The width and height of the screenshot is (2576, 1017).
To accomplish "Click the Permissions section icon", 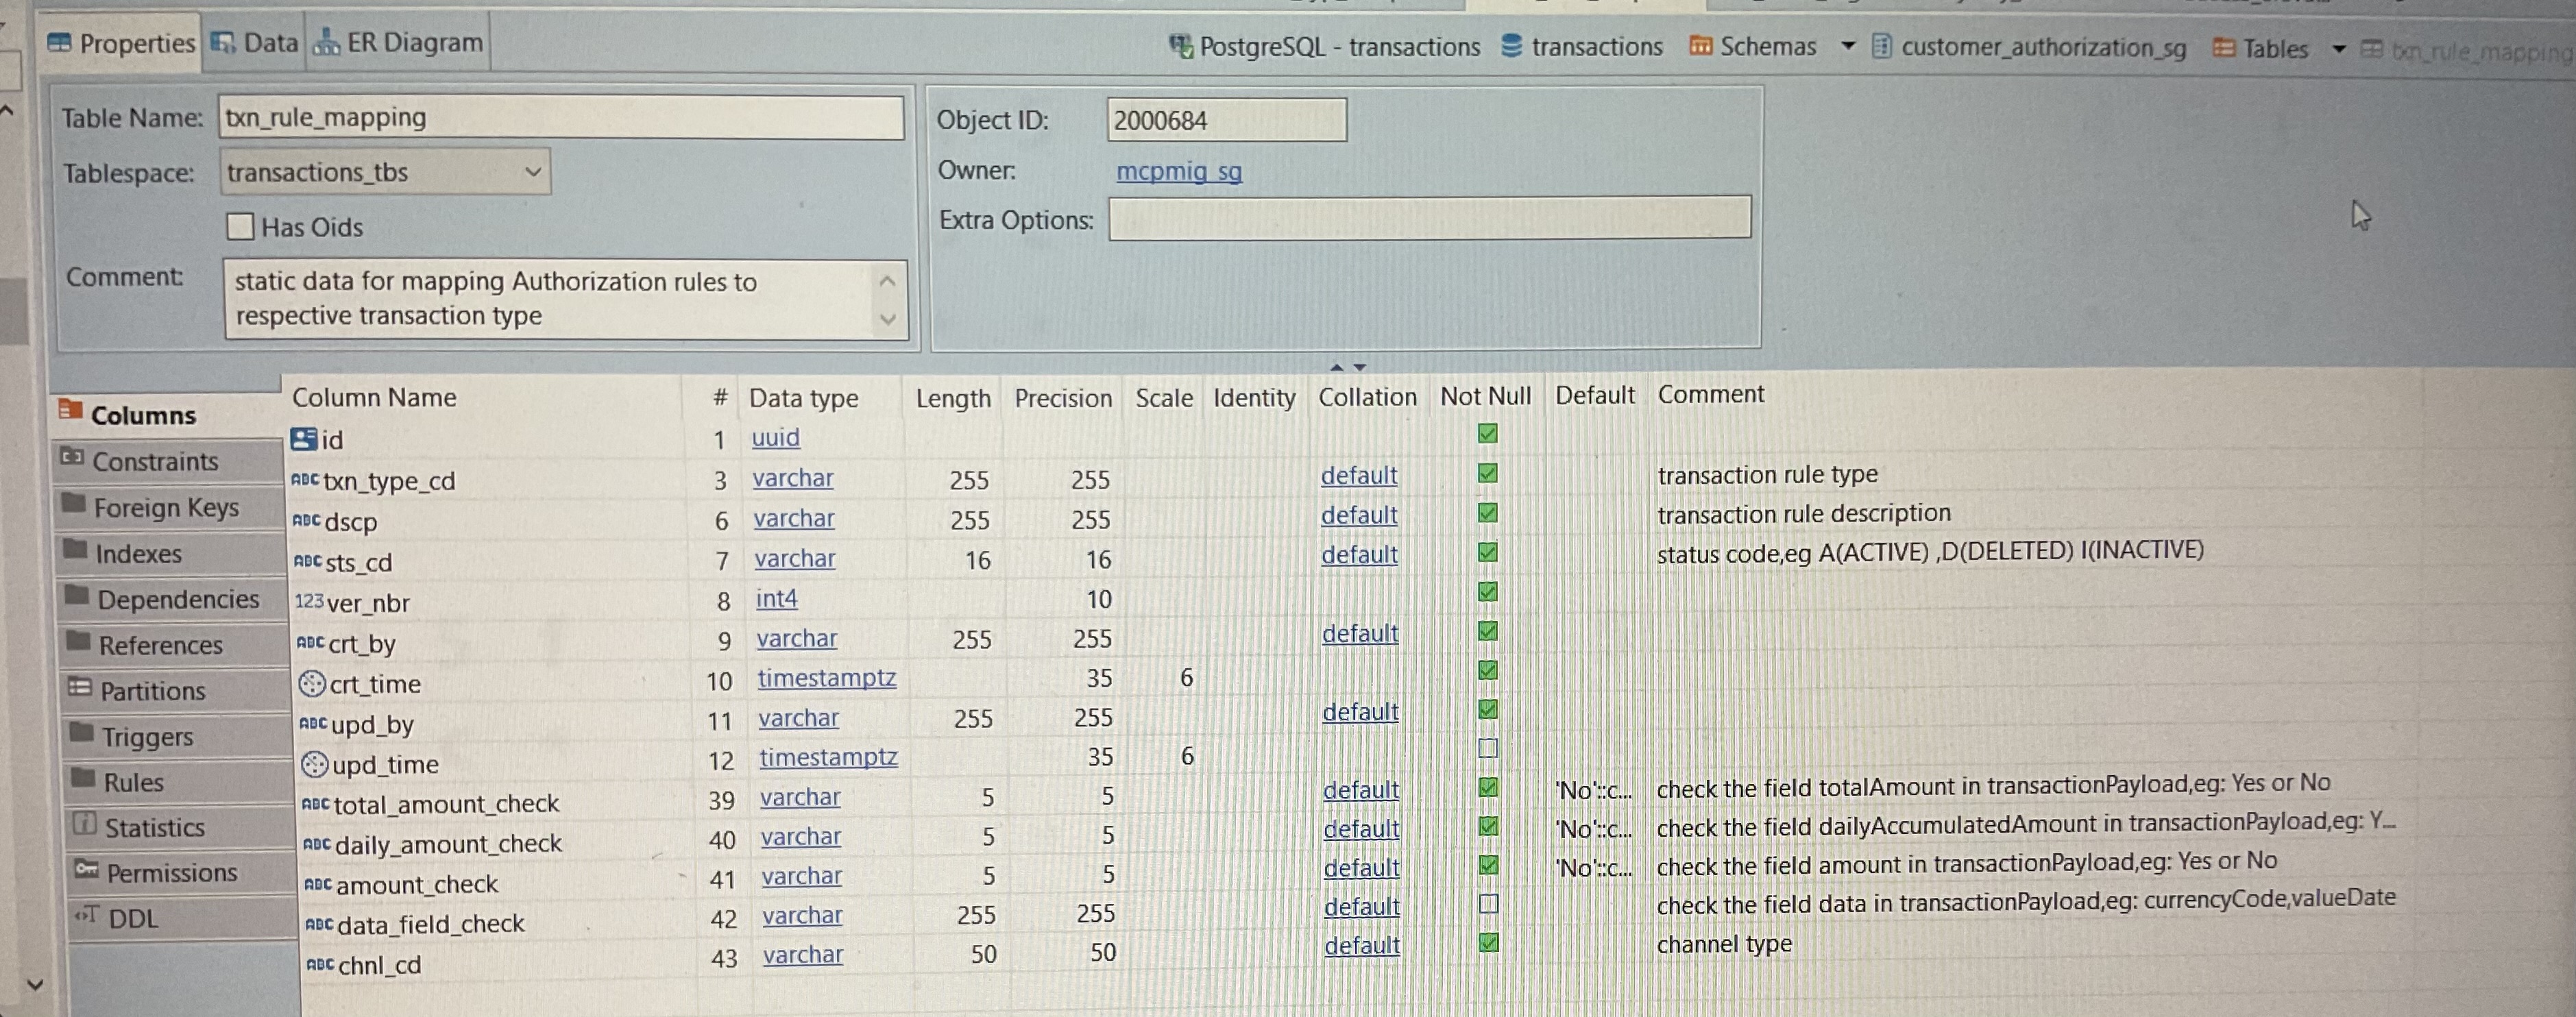I will click(x=86, y=870).
